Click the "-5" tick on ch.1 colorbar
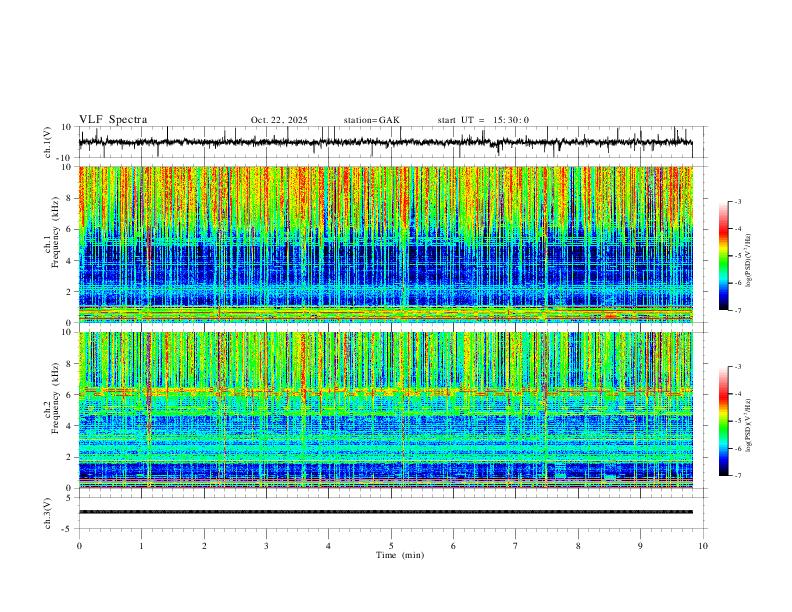The image size is (792, 612). coord(738,256)
